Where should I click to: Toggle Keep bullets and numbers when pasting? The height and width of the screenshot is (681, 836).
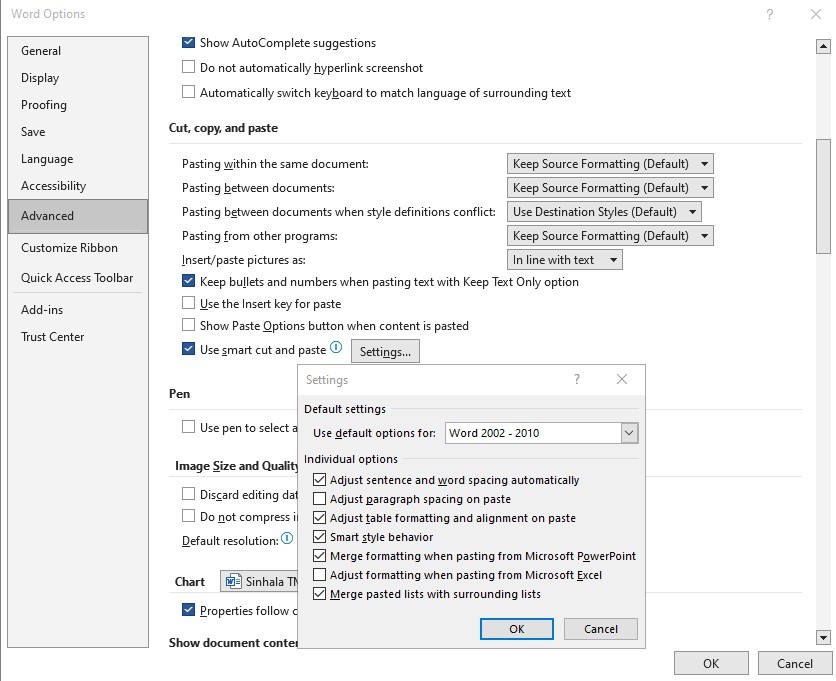[188, 281]
